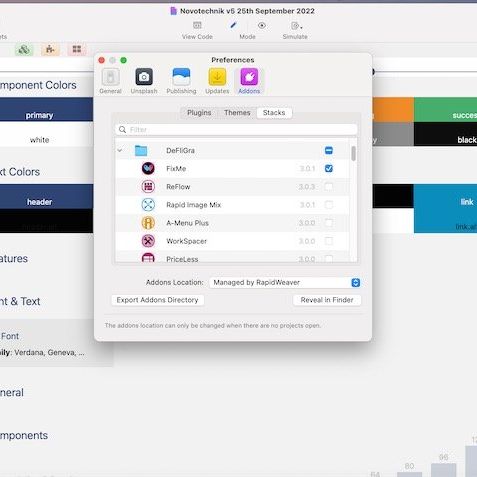Viewport: 477px width, 477px height.
Task: Switch to the Plugins tab
Action: click(x=199, y=113)
